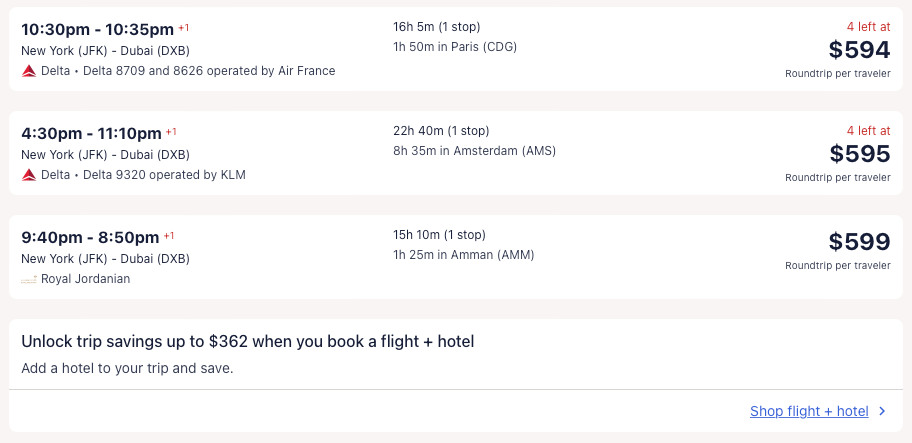Viewport: 912px width, 443px height.
Task: Click the Royal Jordanian airline logo
Action: (29, 279)
